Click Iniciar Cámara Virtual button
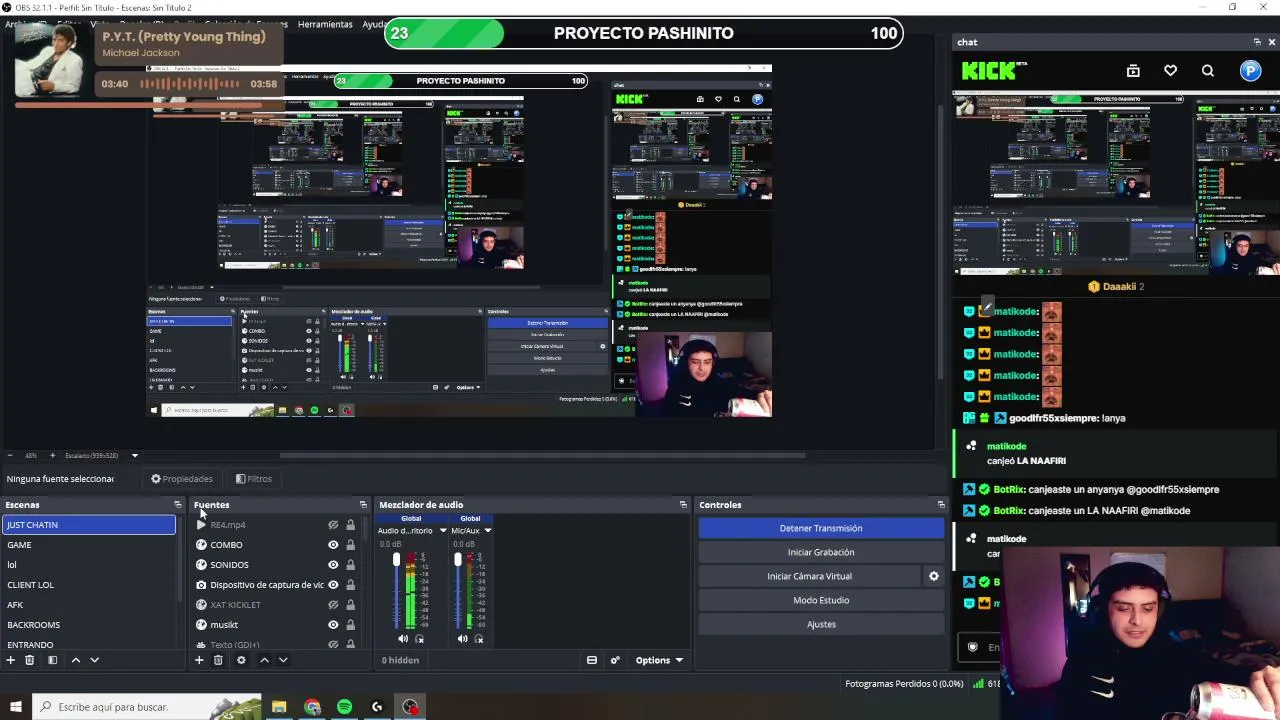This screenshot has height=720, width=1280. tap(809, 576)
